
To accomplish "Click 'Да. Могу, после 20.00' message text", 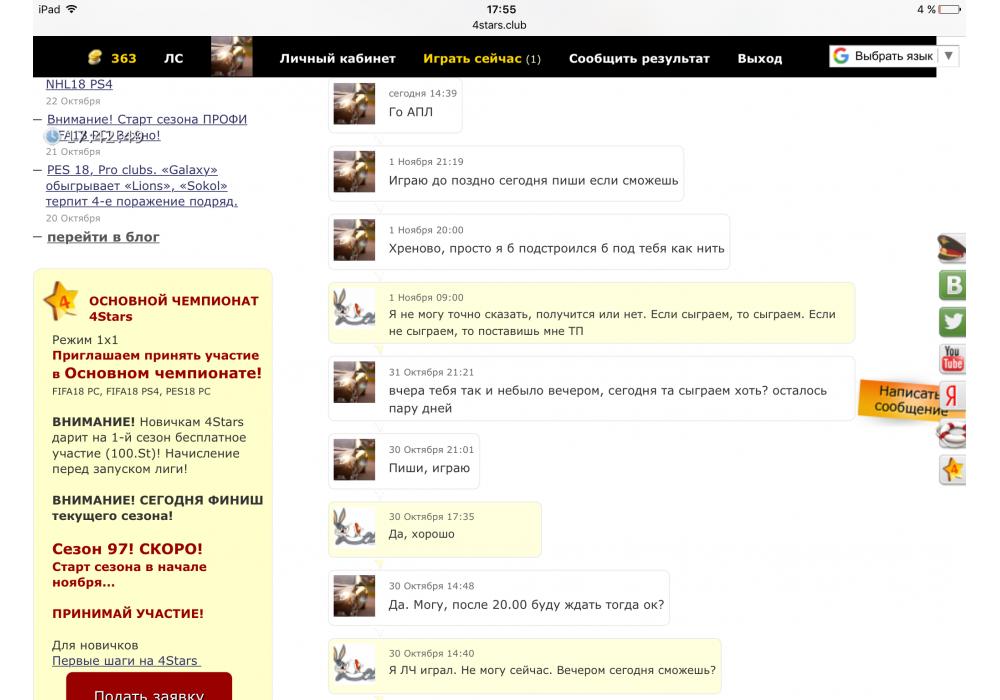I will pyautogui.click(x=526, y=604).
